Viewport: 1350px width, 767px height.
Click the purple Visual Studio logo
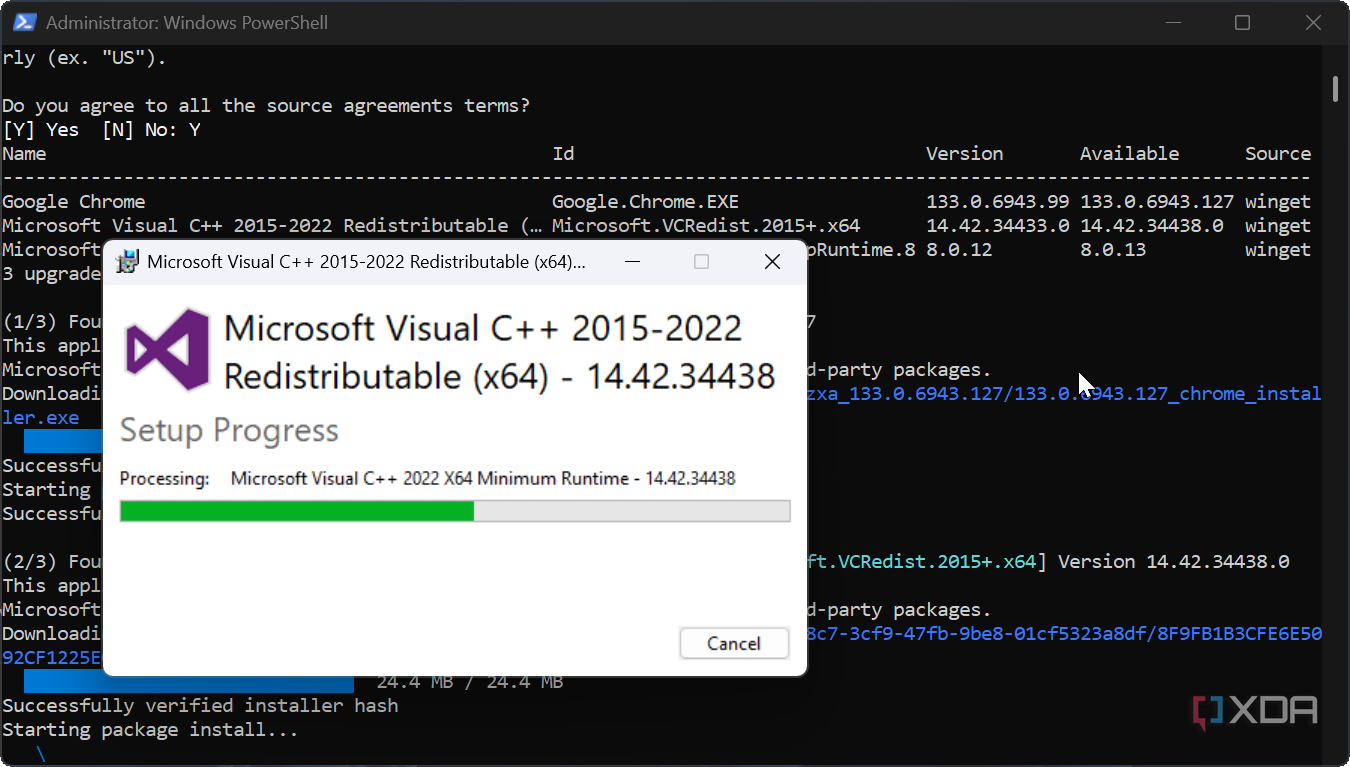coord(168,350)
